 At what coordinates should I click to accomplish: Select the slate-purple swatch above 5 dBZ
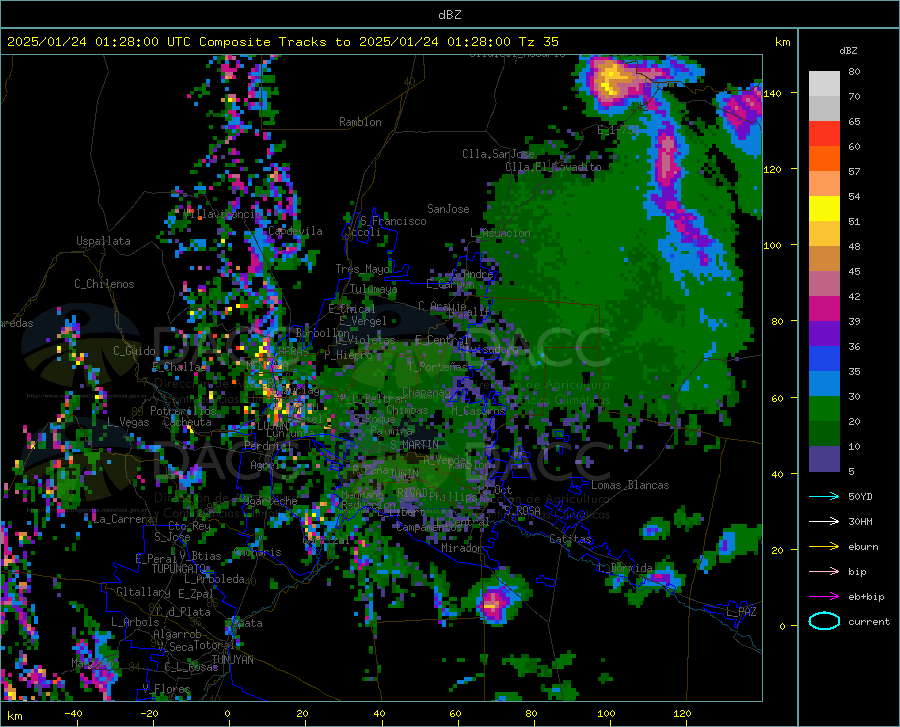tap(824, 458)
